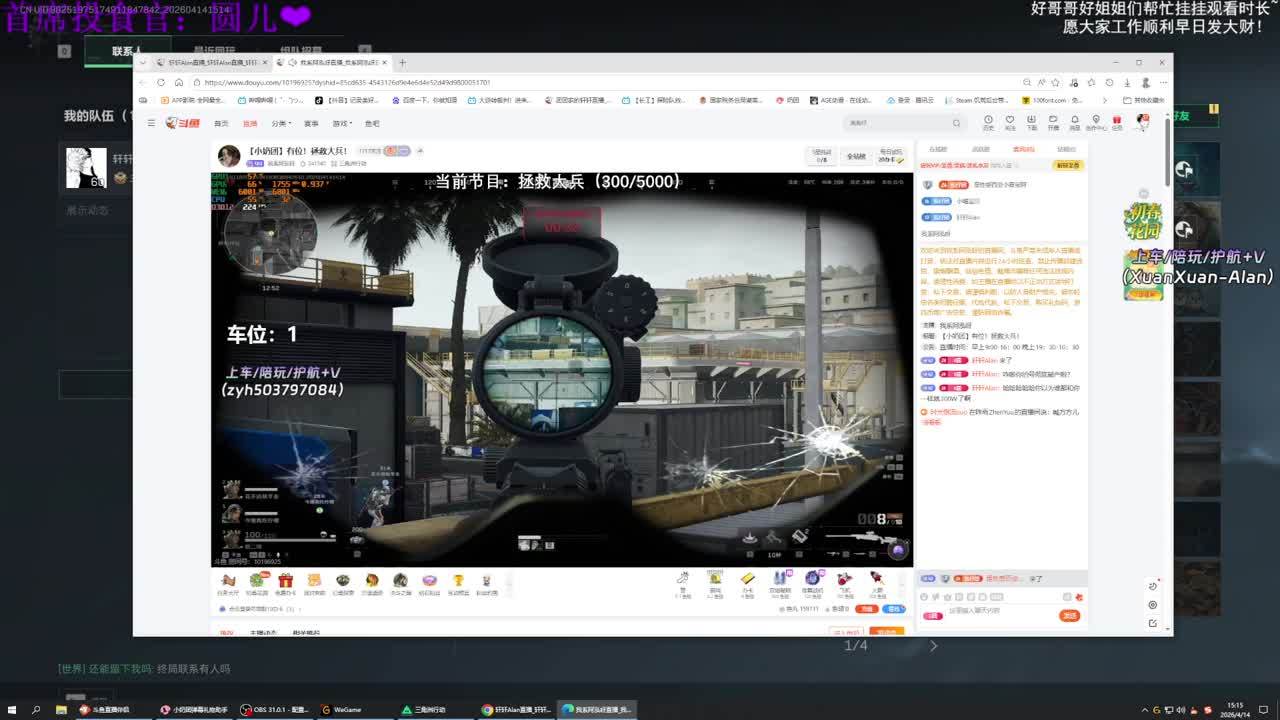Click the red gift box icon in header
1280x720 pixels.
(1117, 122)
